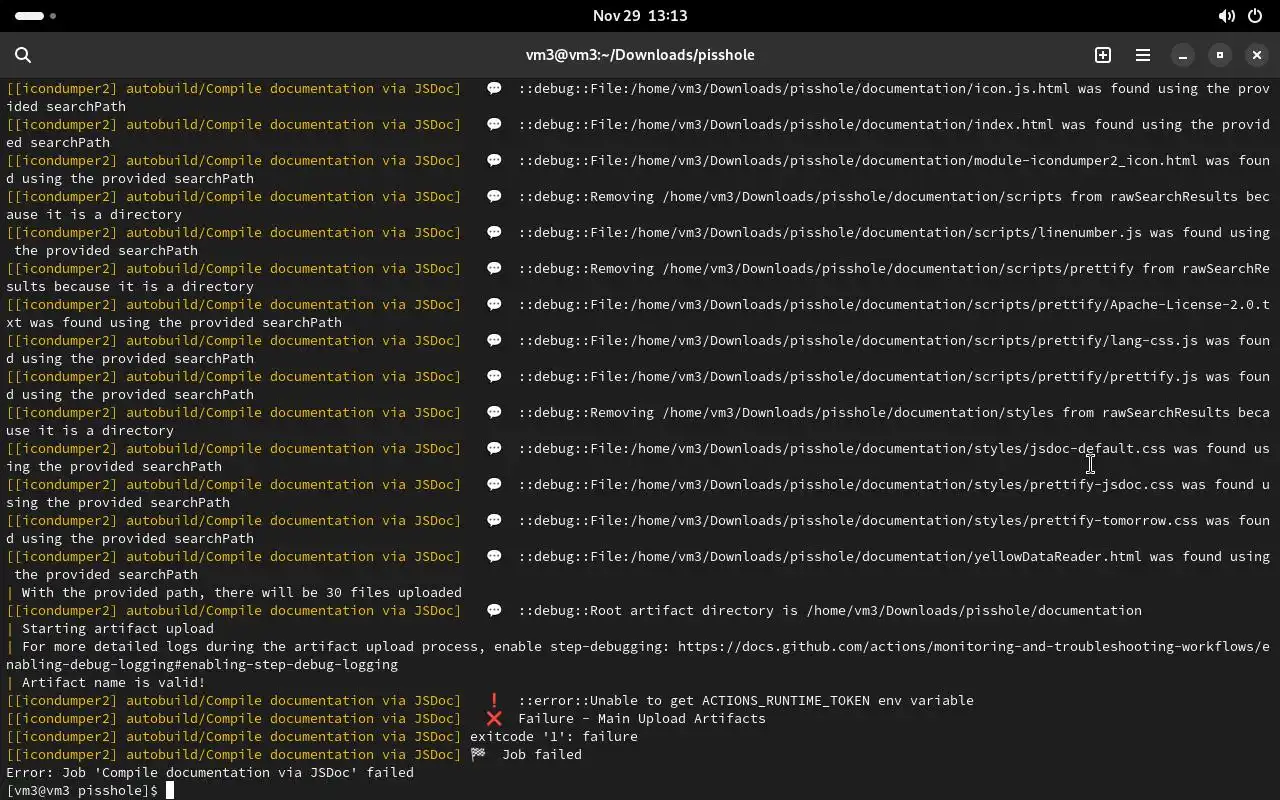Click the new tab icon
1280x800 pixels.
tap(1103, 55)
